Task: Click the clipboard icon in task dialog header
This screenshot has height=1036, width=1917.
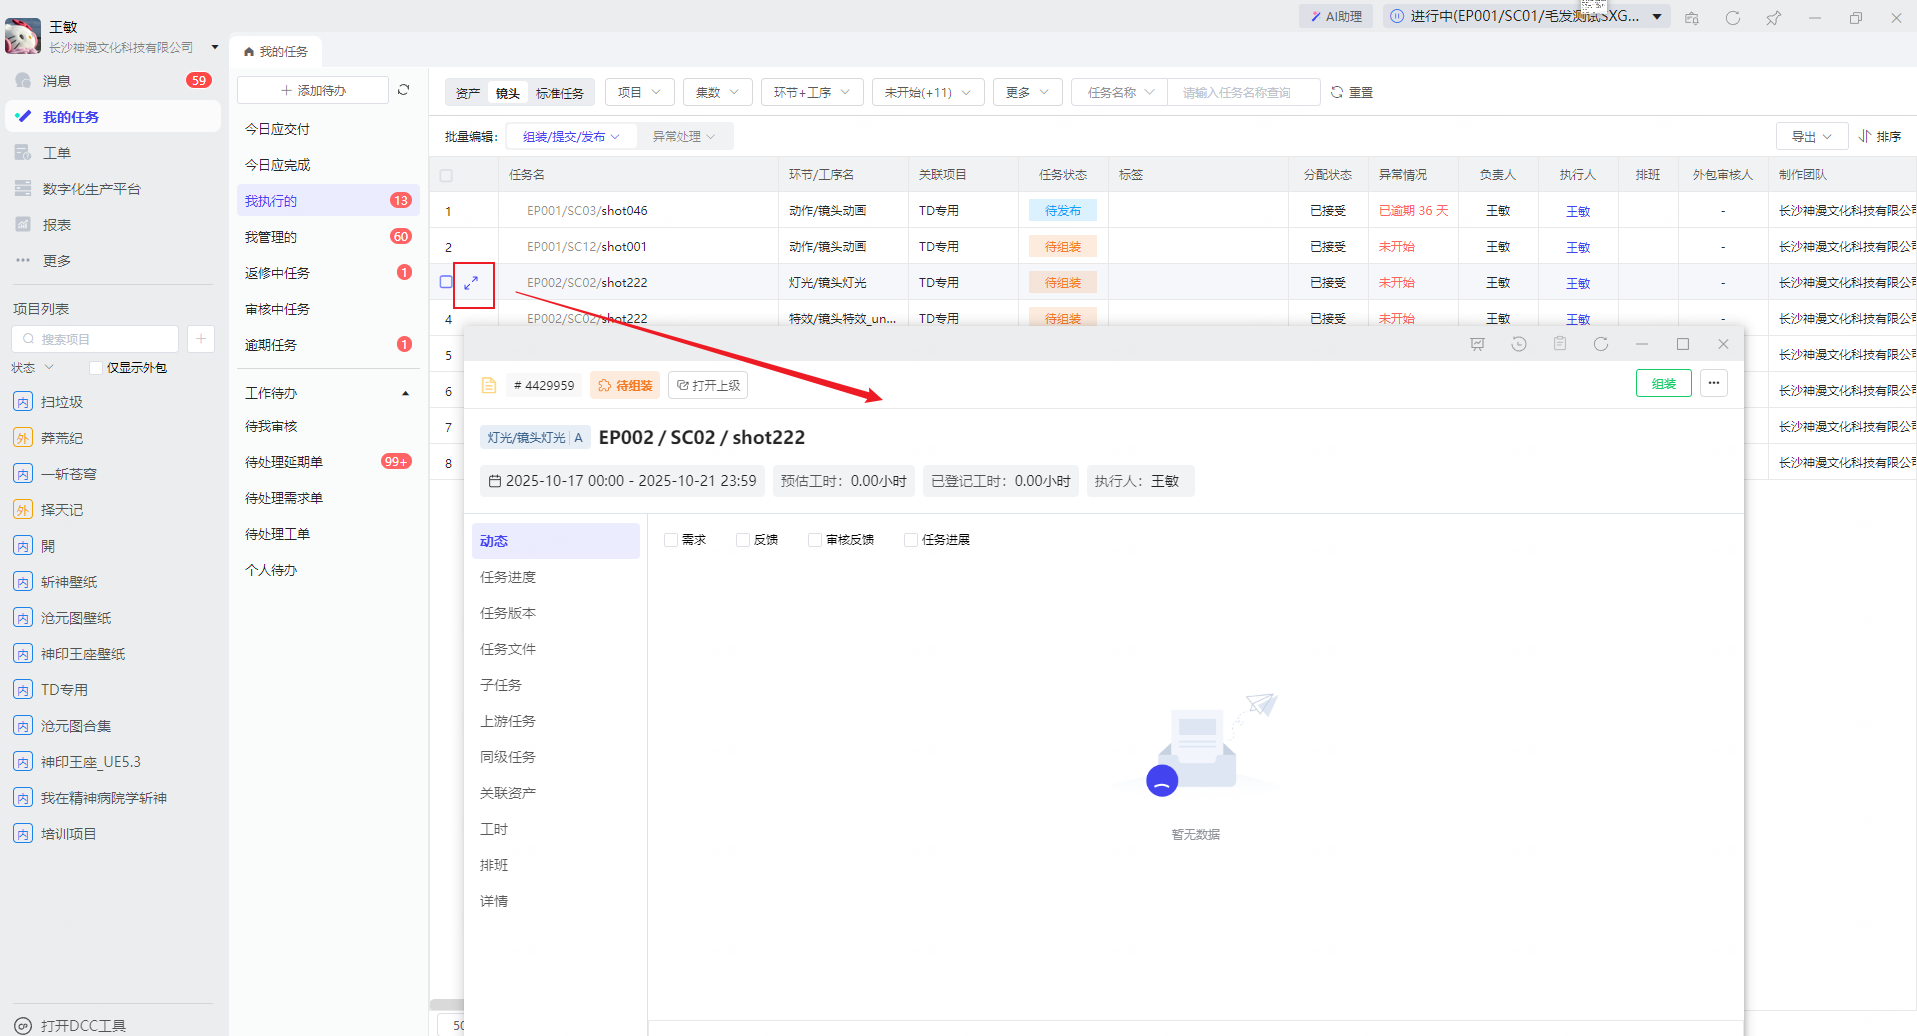Action: [x=1559, y=344]
